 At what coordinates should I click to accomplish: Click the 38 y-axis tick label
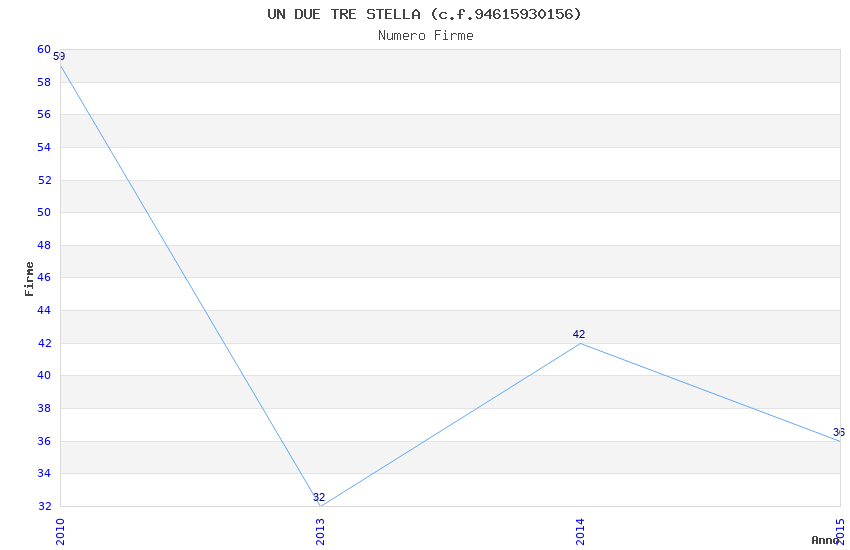tap(44, 408)
